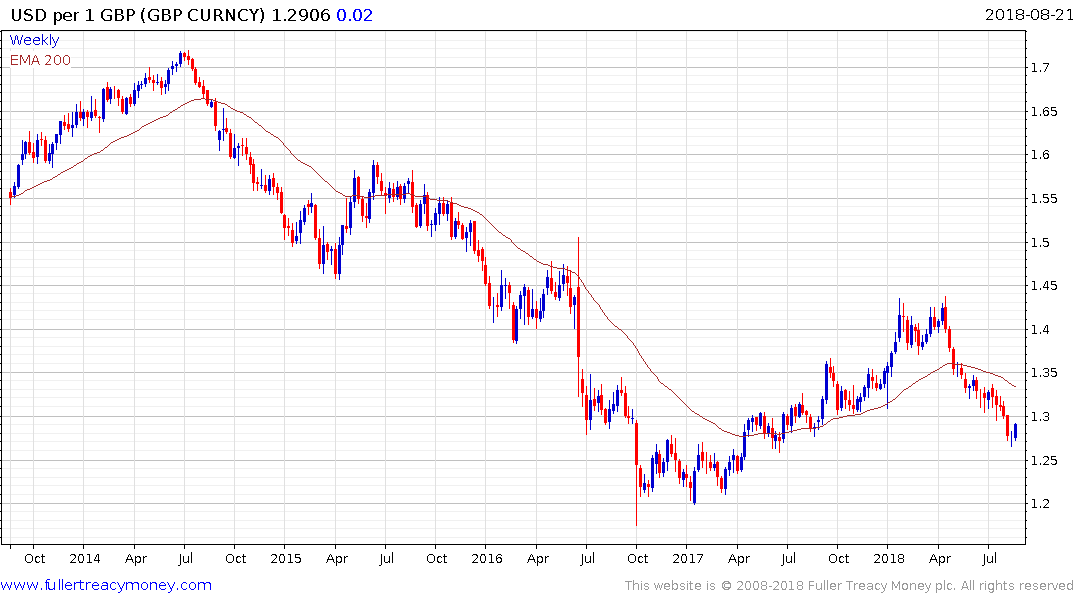1075x600 pixels.
Task: Click the 1.55 price axis label
Action: point(1044,199)
